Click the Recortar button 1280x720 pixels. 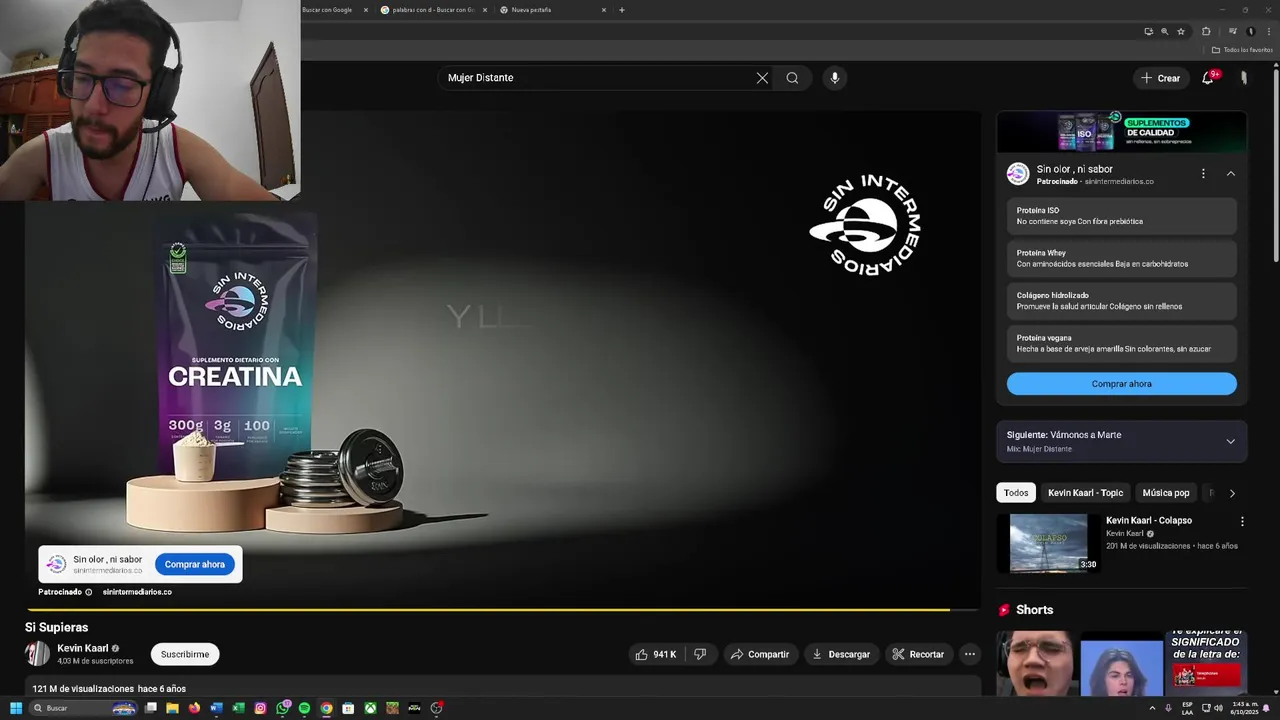pyautogui.click(x=918, y=654)
